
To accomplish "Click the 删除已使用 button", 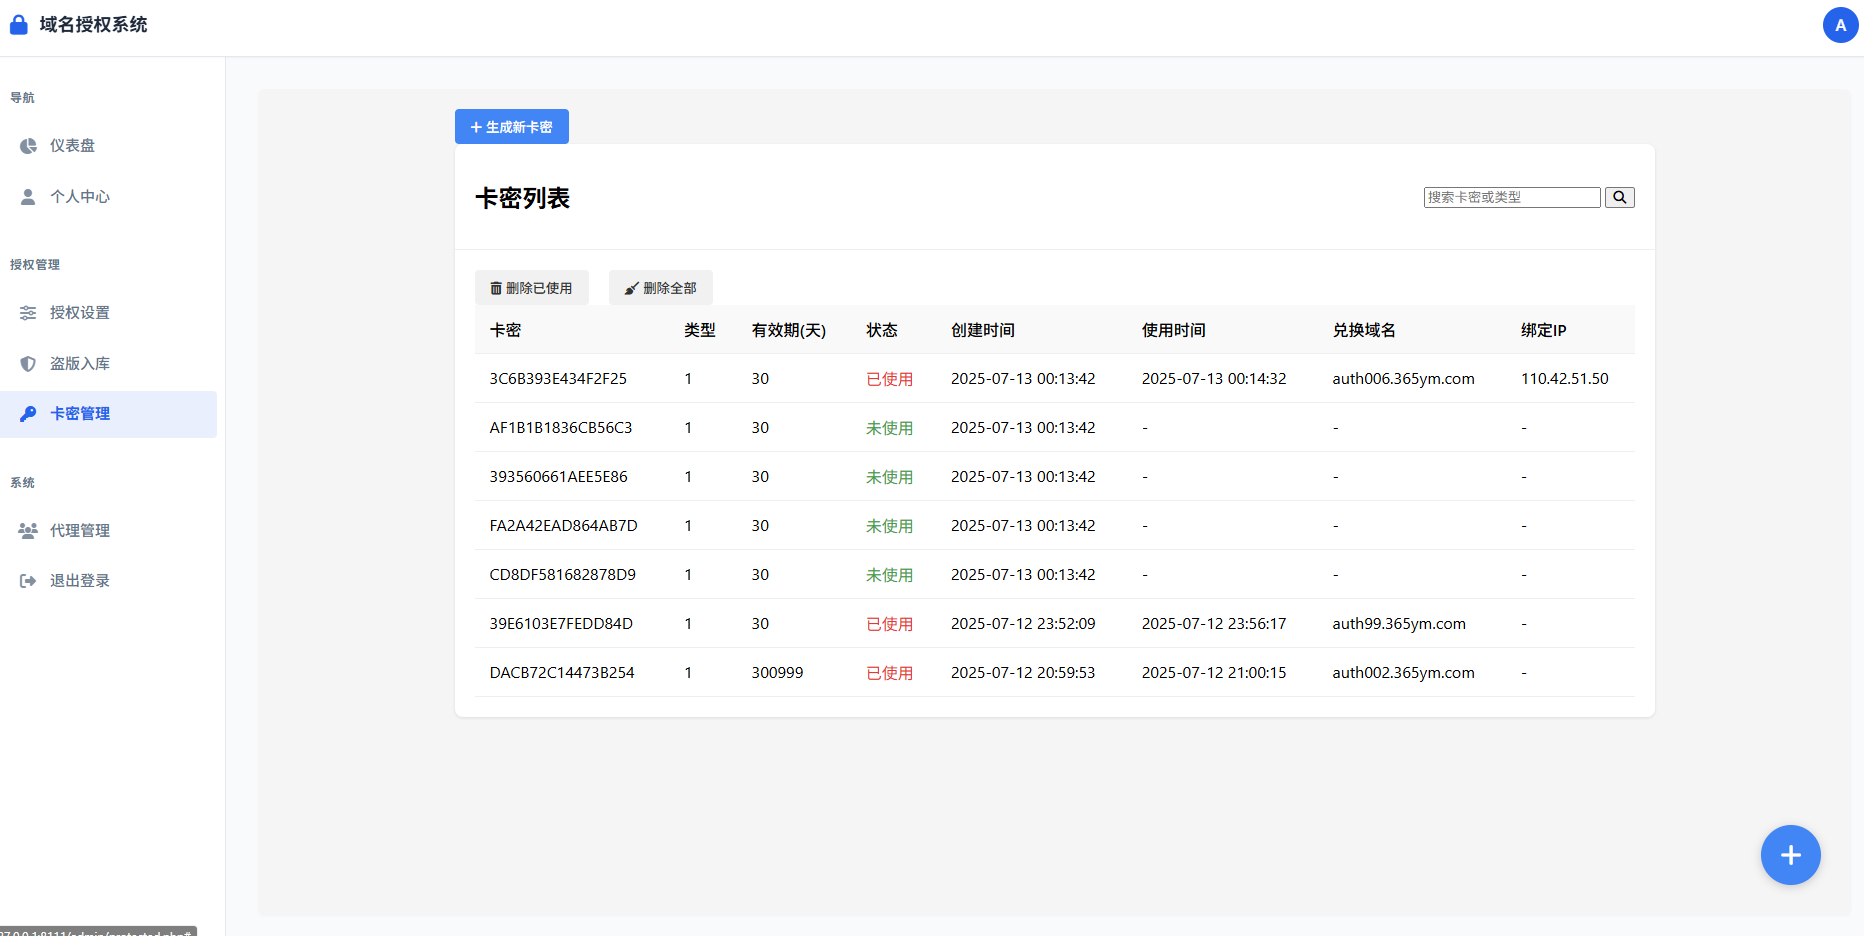I will click(x=531, y=288).
